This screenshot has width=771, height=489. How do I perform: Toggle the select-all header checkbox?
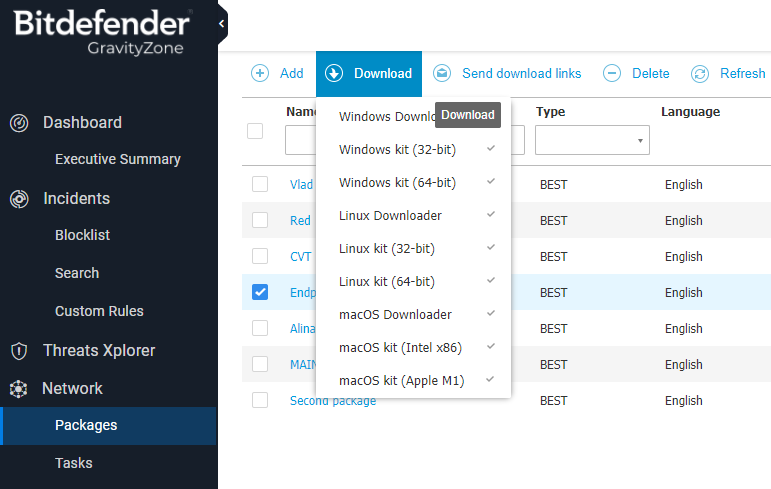(x=255, y=131)
